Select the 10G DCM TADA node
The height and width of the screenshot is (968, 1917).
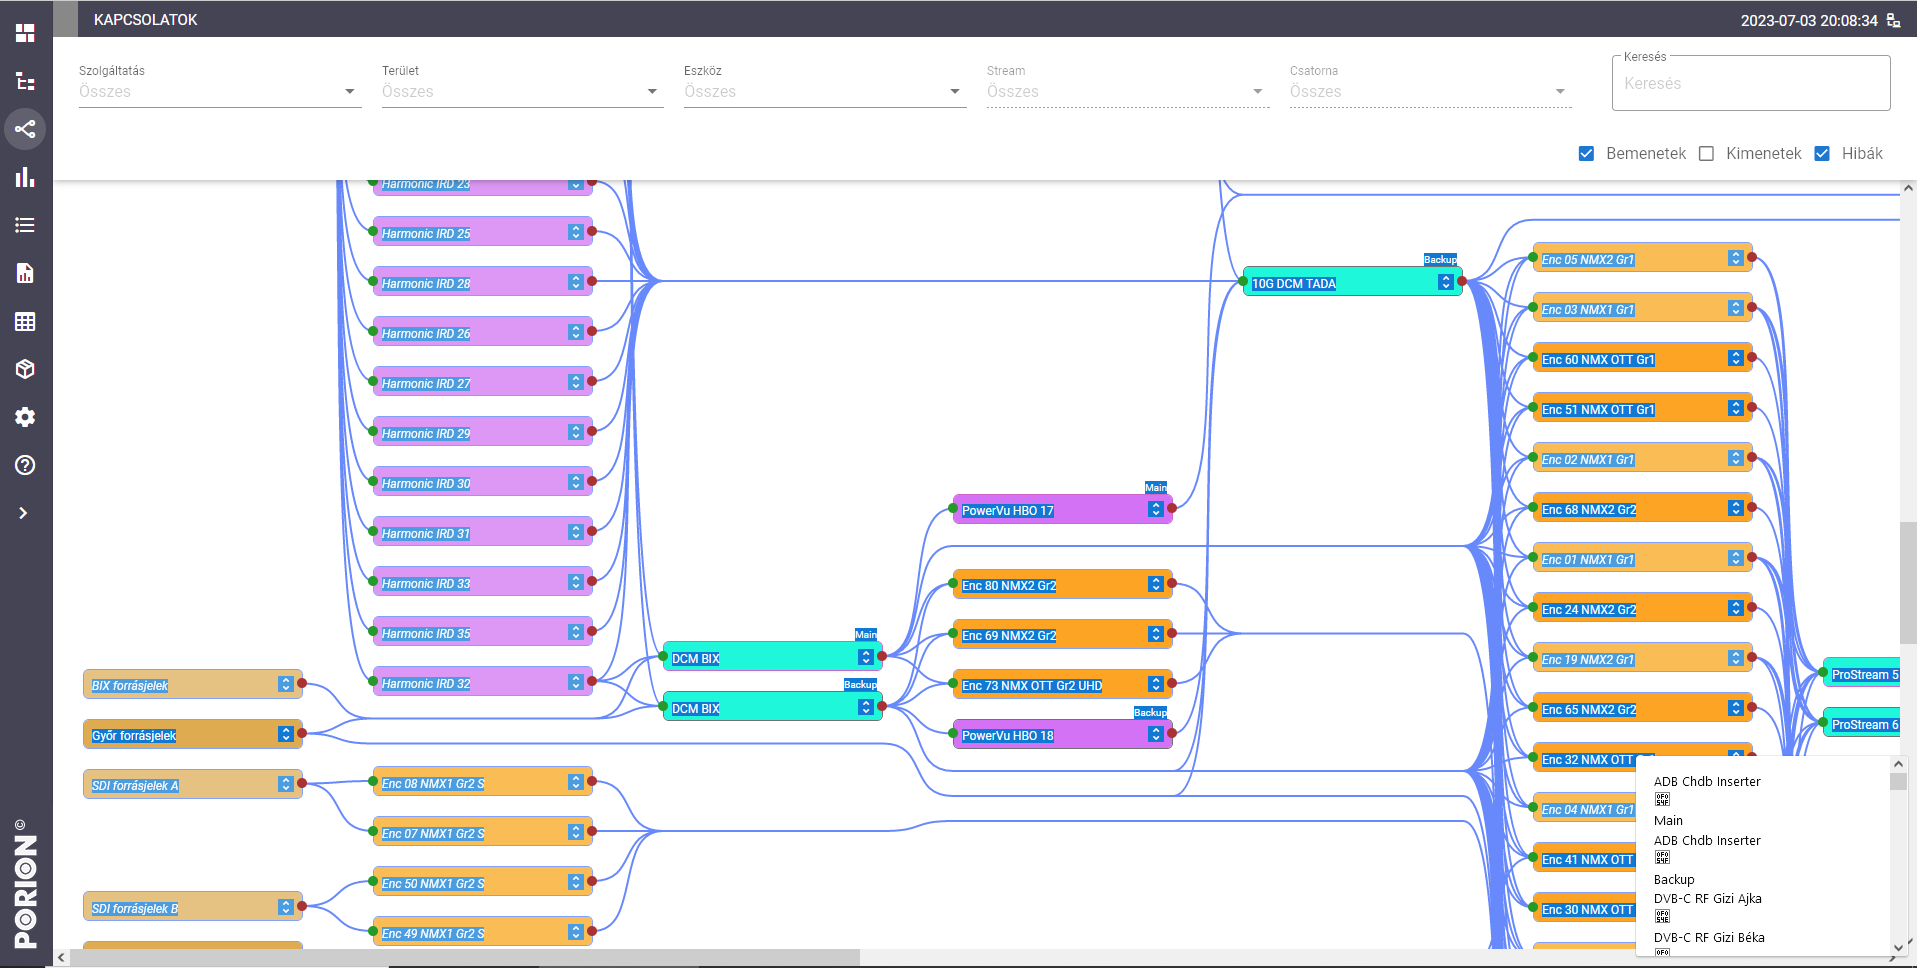1340,283
